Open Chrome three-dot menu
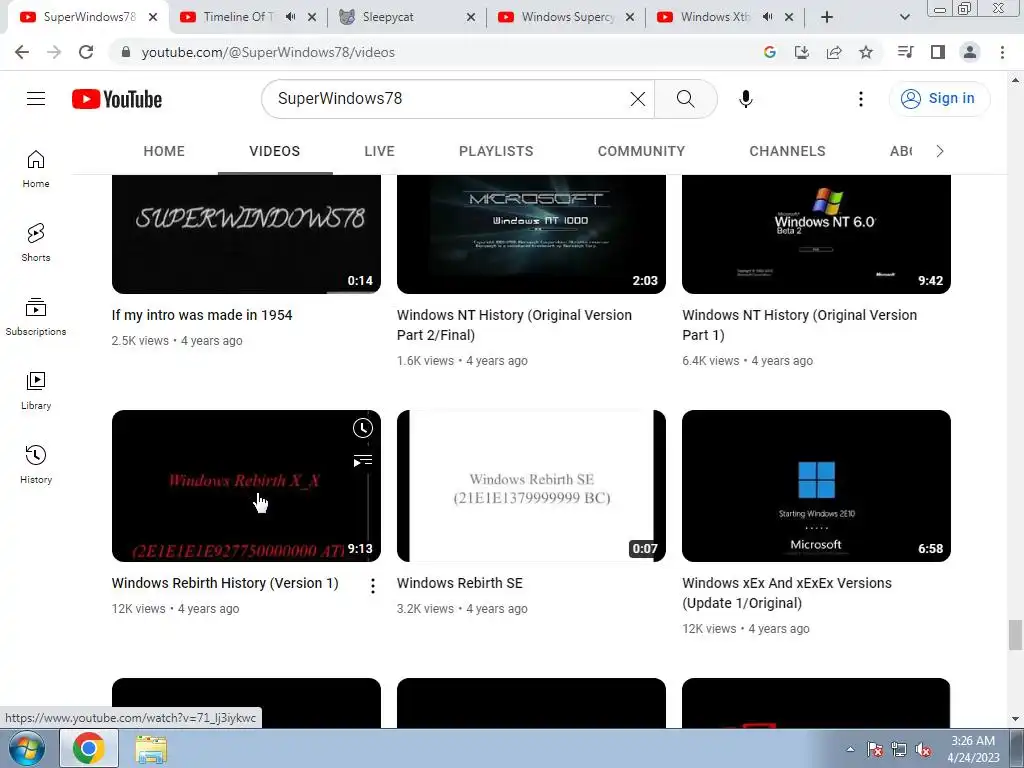1024x768 pixels. 1002,52
